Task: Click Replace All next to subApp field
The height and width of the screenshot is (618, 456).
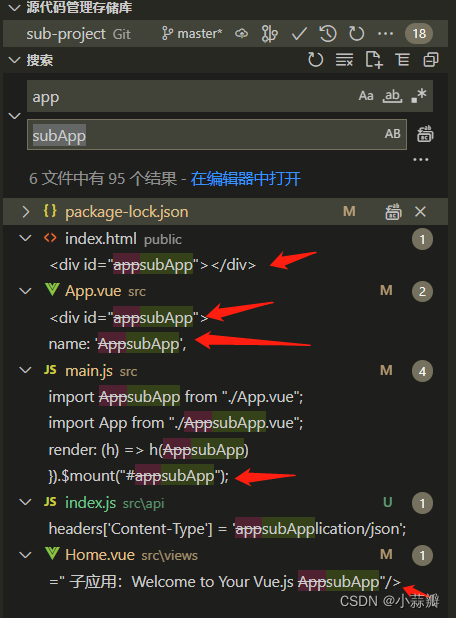Action: coord(425,134)
